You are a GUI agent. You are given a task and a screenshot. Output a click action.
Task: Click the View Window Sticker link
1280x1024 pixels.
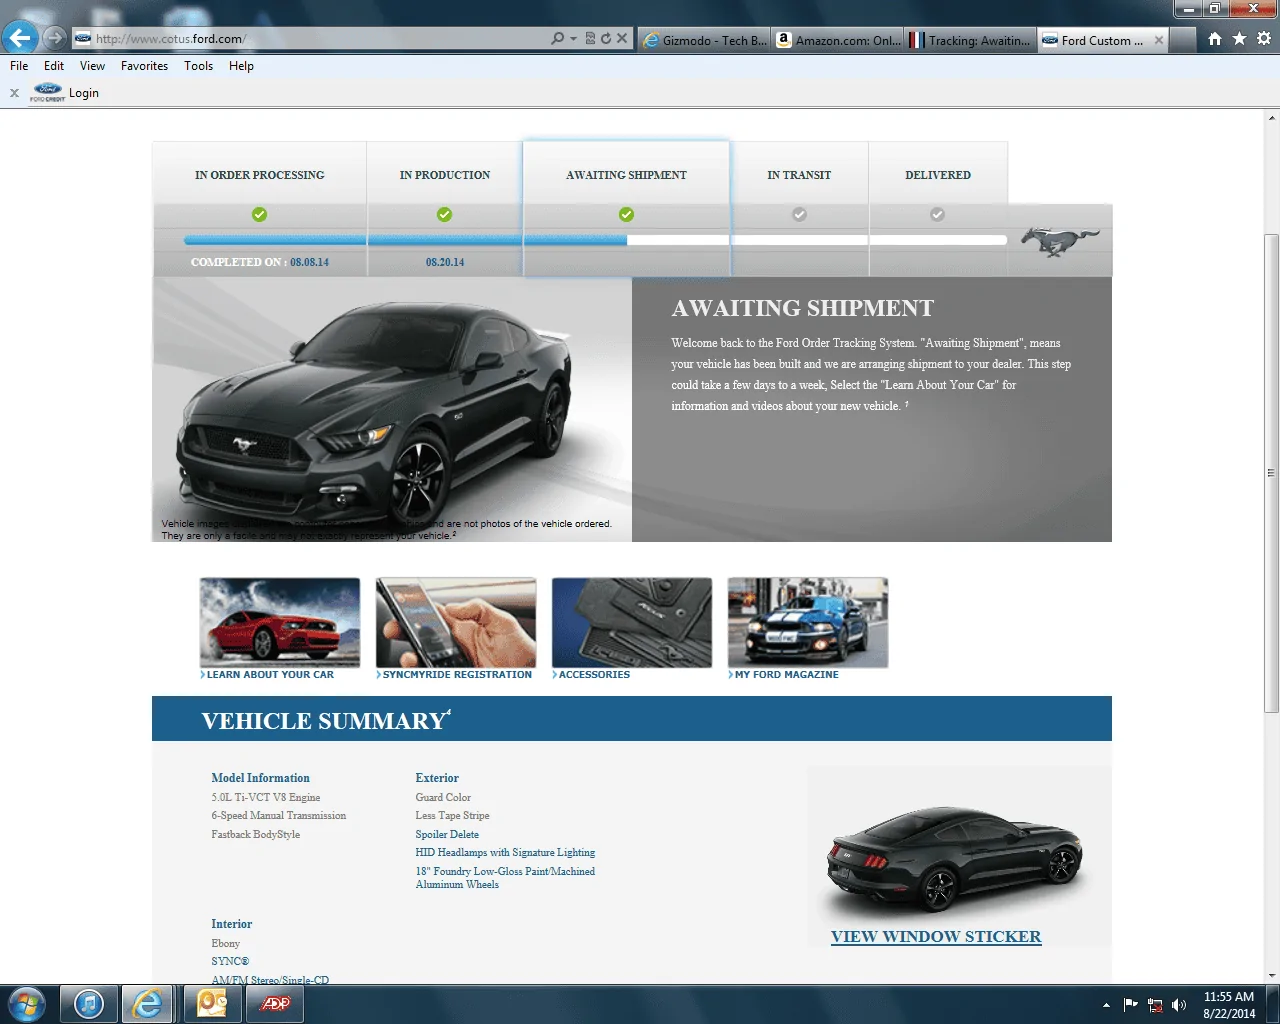click(x=936, y=937)
